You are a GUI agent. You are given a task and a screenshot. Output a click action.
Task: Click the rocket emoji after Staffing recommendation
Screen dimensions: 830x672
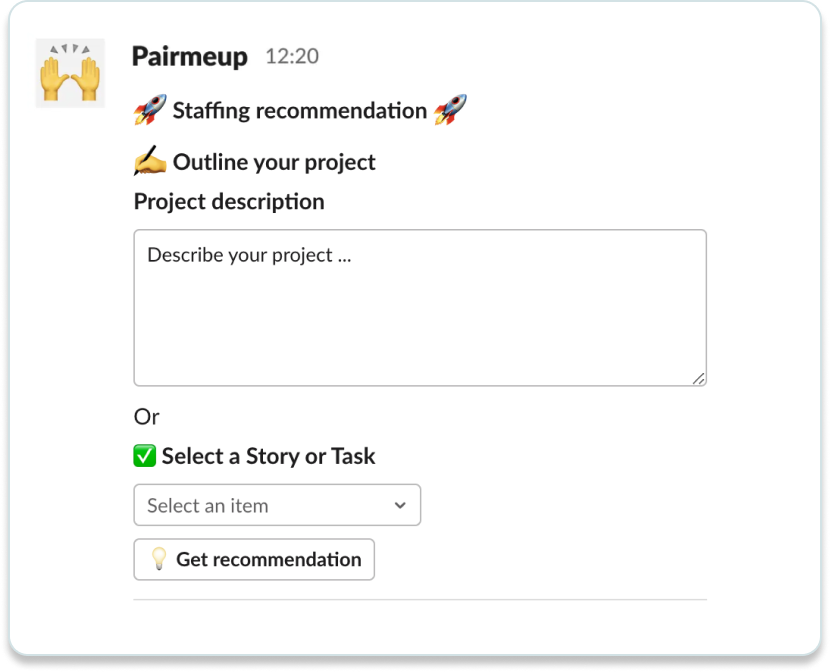pos(450,110)
